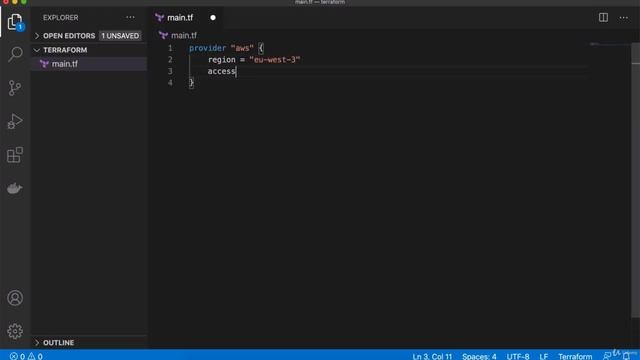Open the Explorer view icon

click(15, 22)
